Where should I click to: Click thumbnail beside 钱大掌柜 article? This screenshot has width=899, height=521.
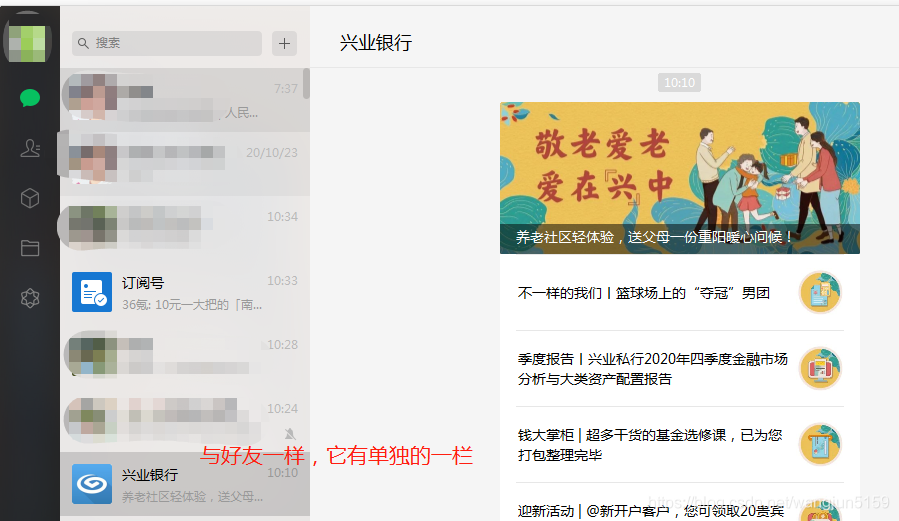[x=820, y=444]
